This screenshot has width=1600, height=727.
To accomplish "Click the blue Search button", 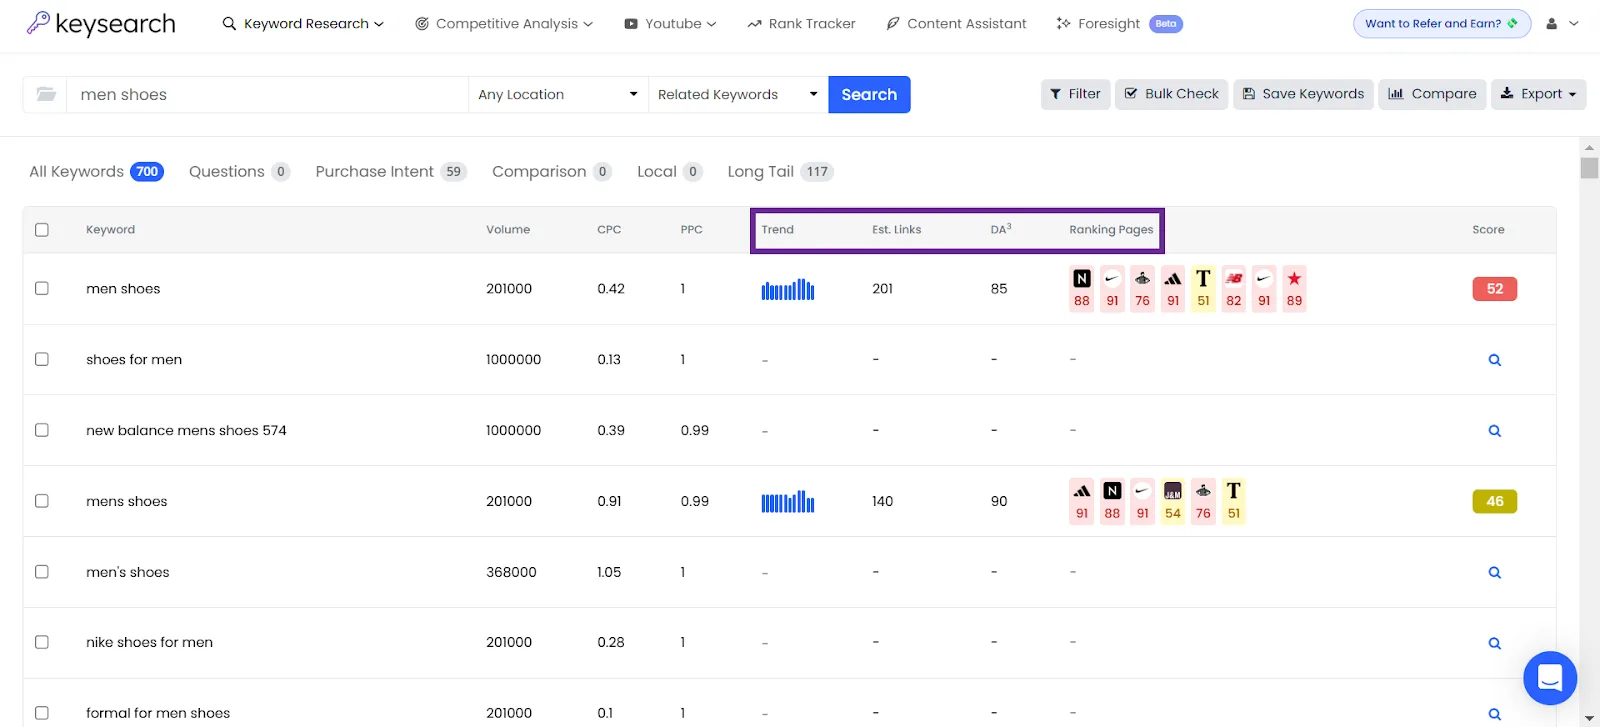I will pyautogui.click(x=869, y=94).
